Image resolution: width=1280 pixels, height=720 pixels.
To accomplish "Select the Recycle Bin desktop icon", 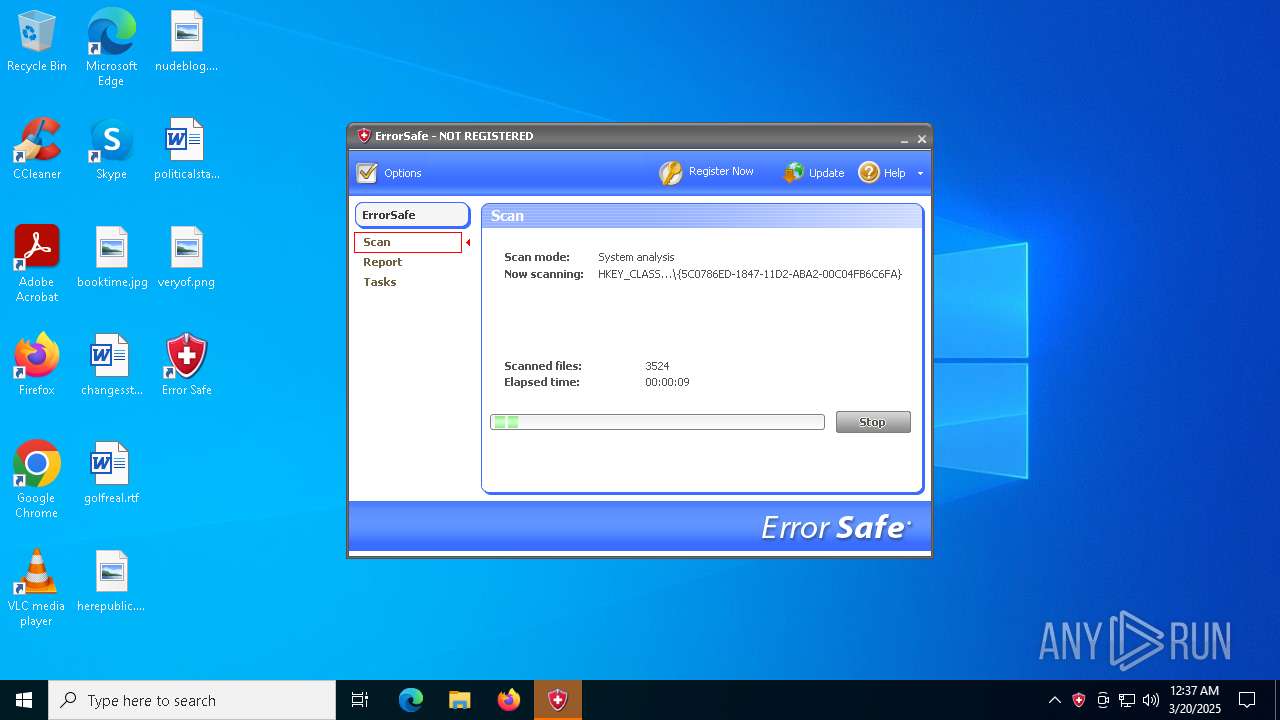I will (x=37, y=42).
